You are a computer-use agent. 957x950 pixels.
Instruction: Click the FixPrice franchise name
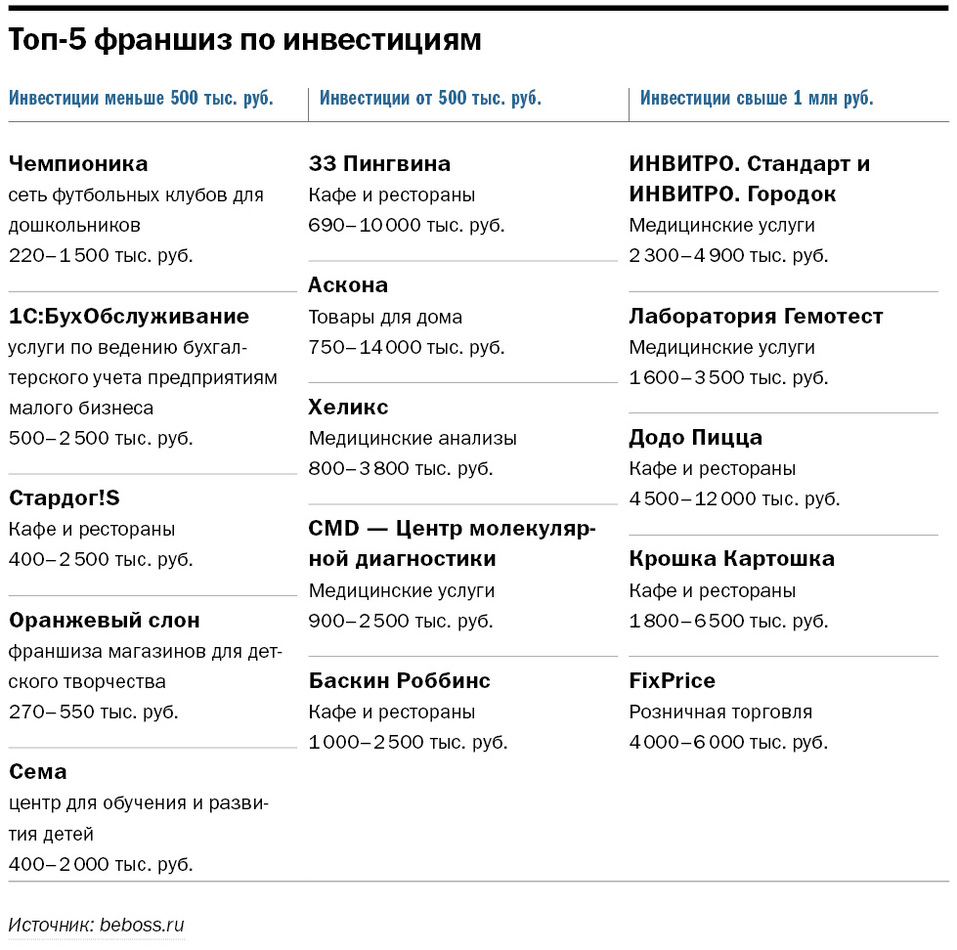(x=672, y=680)
